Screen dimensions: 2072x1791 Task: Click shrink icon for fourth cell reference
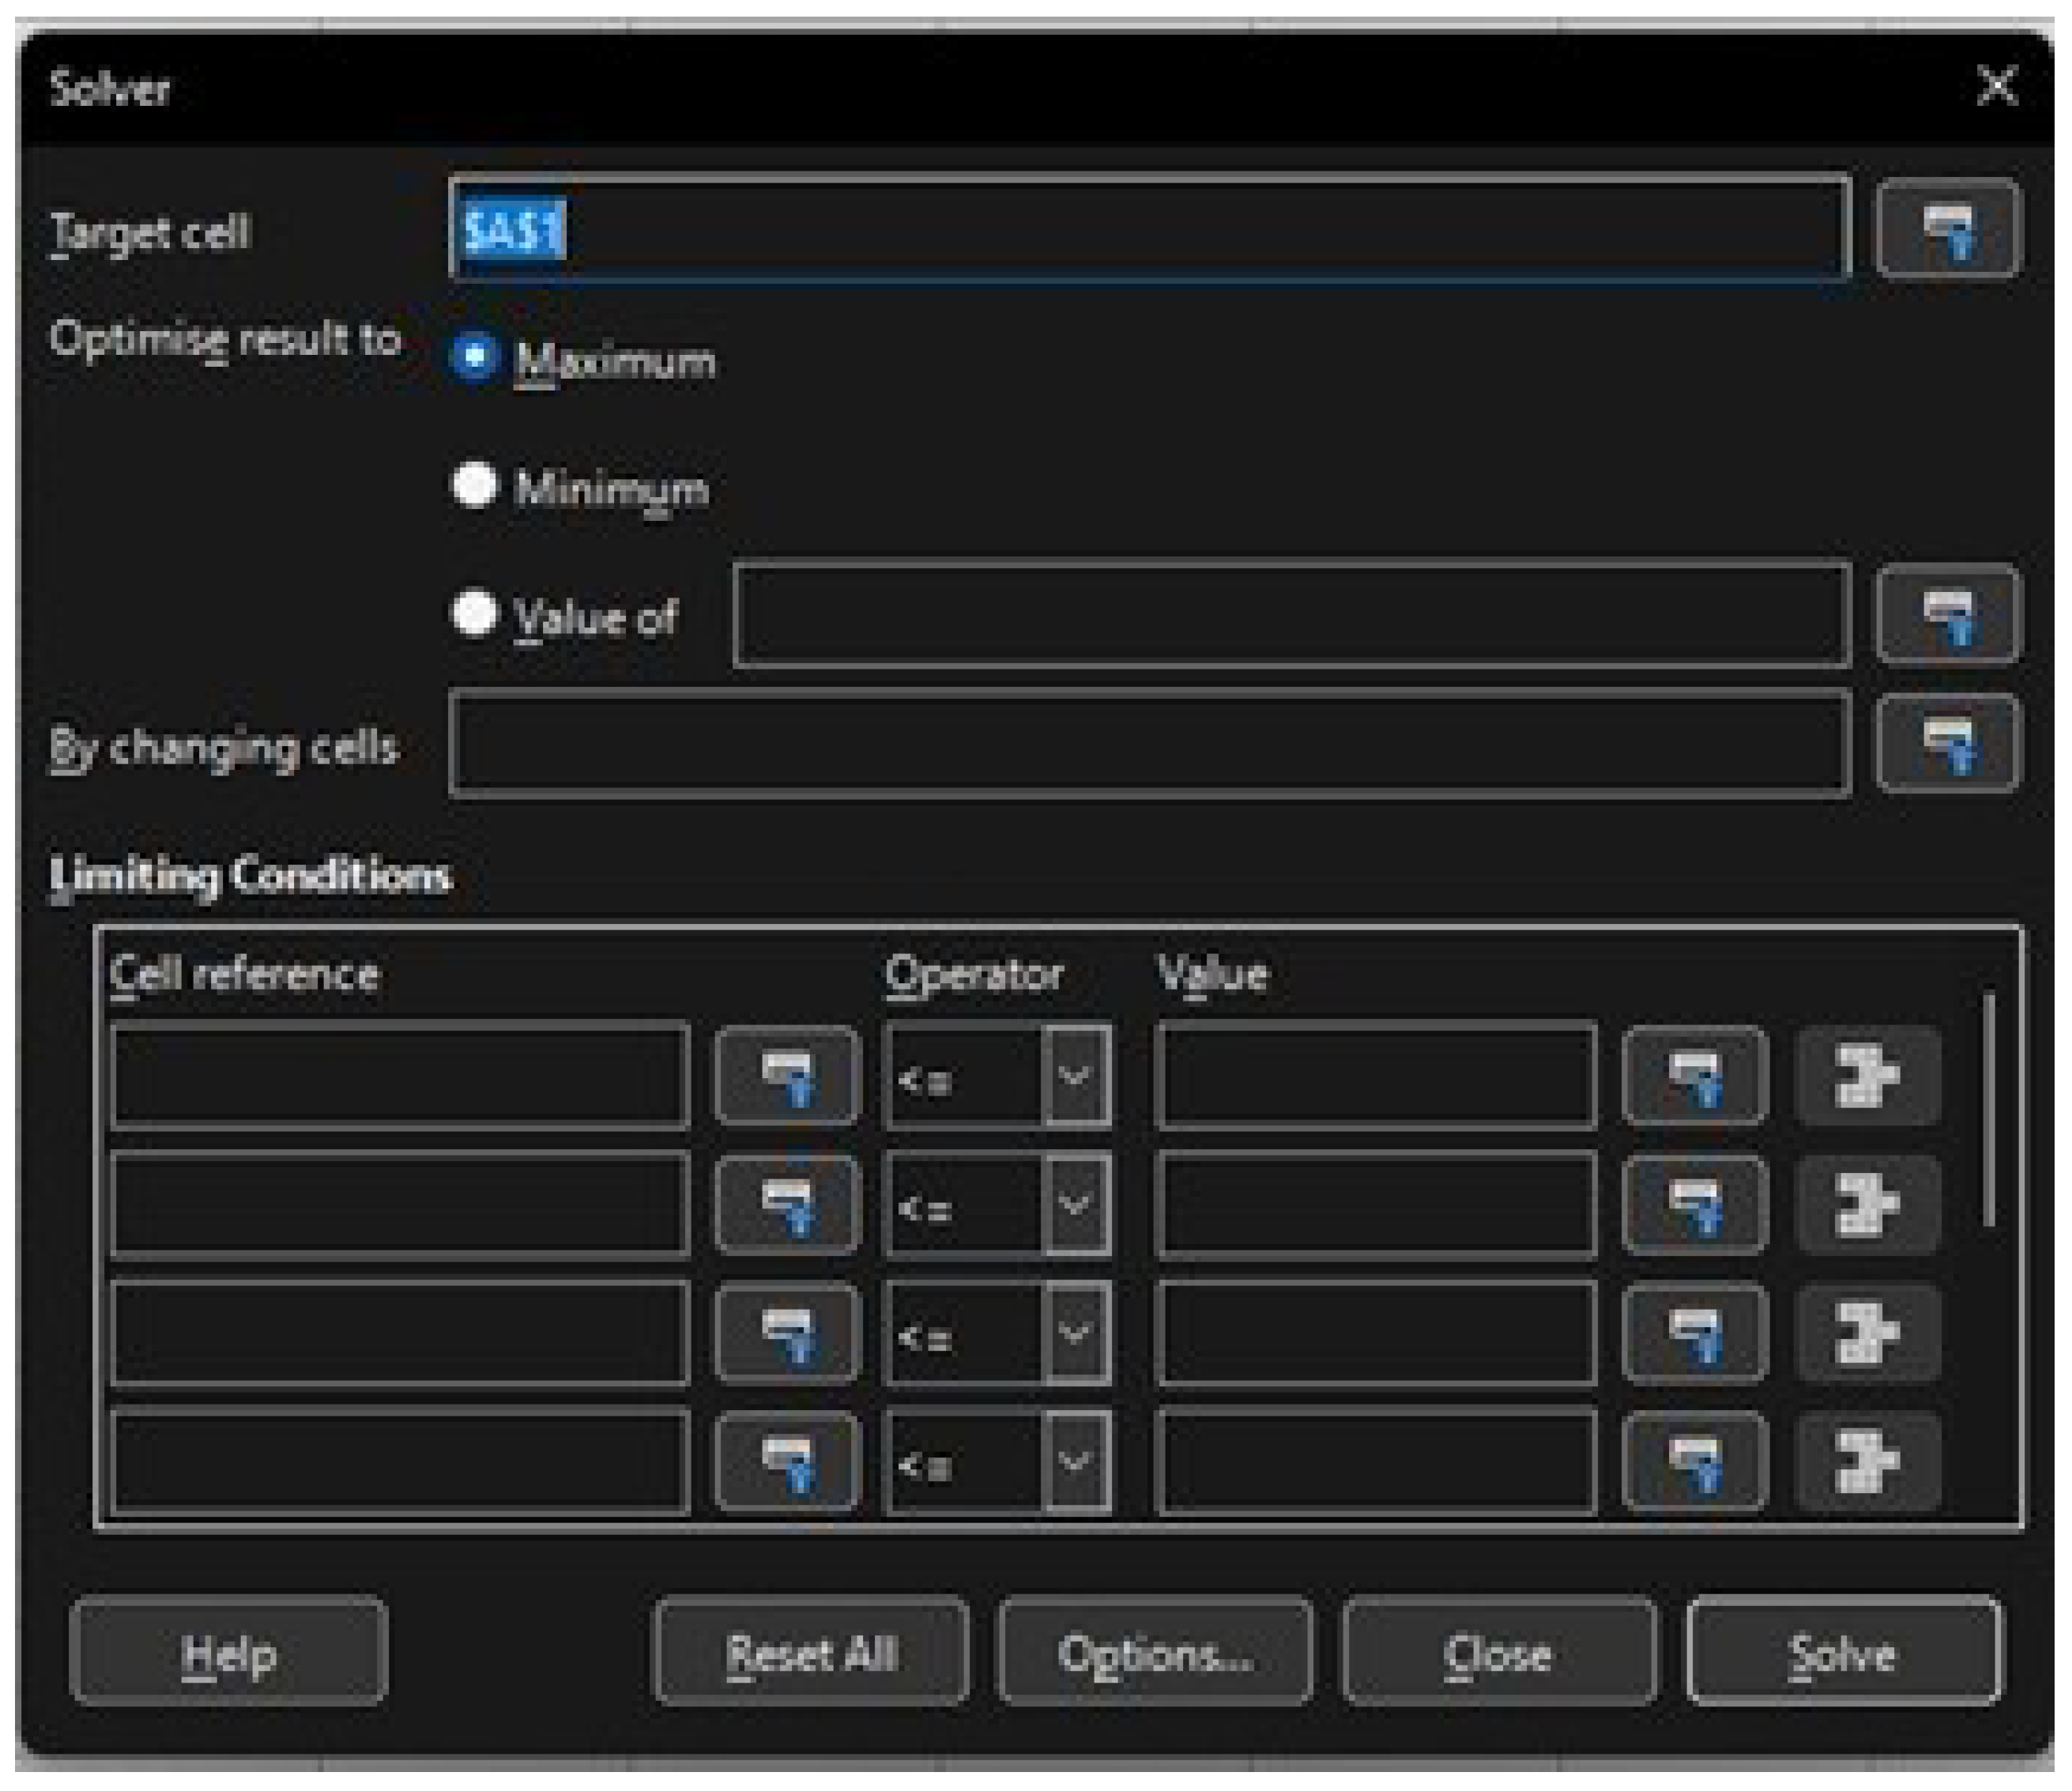pos(787,1461)
